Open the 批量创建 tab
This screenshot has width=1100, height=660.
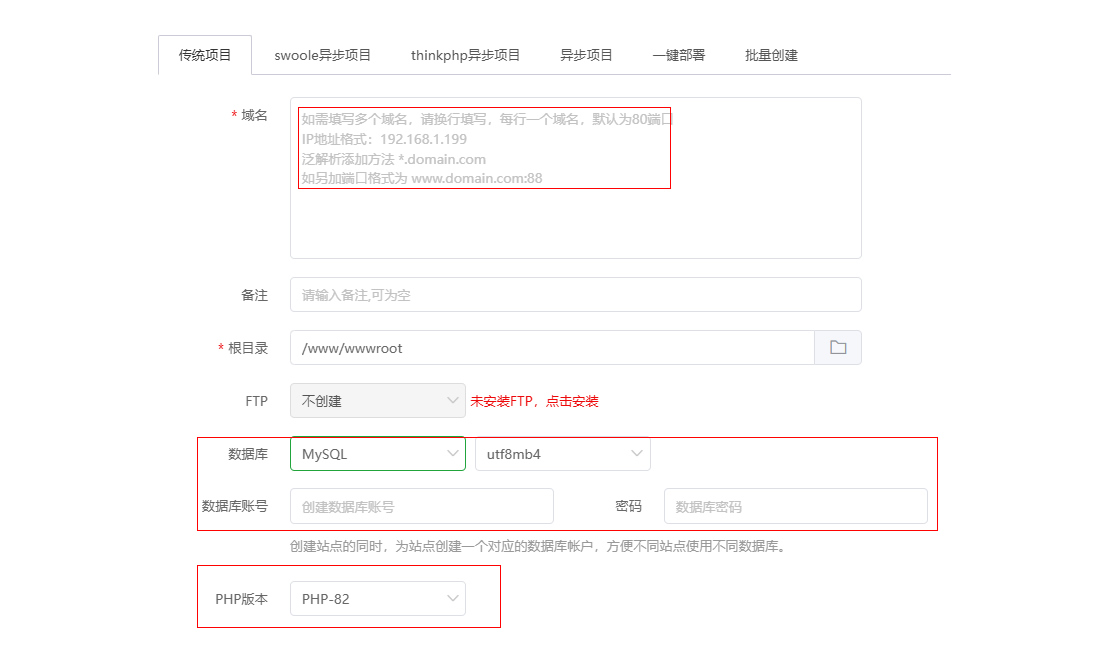click(771, 55)
